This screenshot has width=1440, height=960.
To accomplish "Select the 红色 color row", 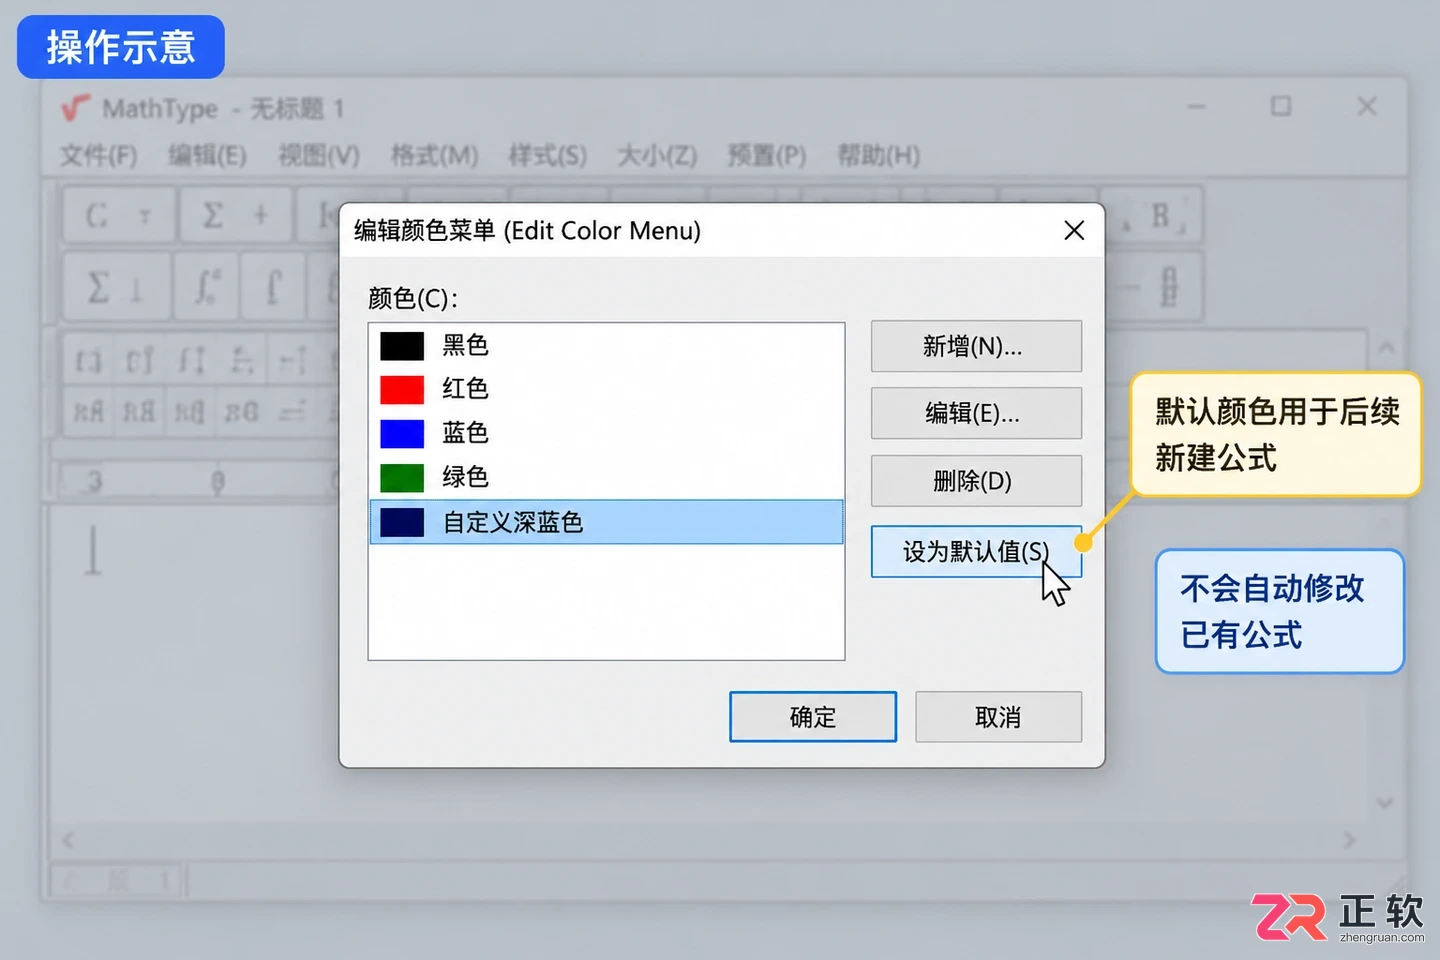I will [606, 389].
